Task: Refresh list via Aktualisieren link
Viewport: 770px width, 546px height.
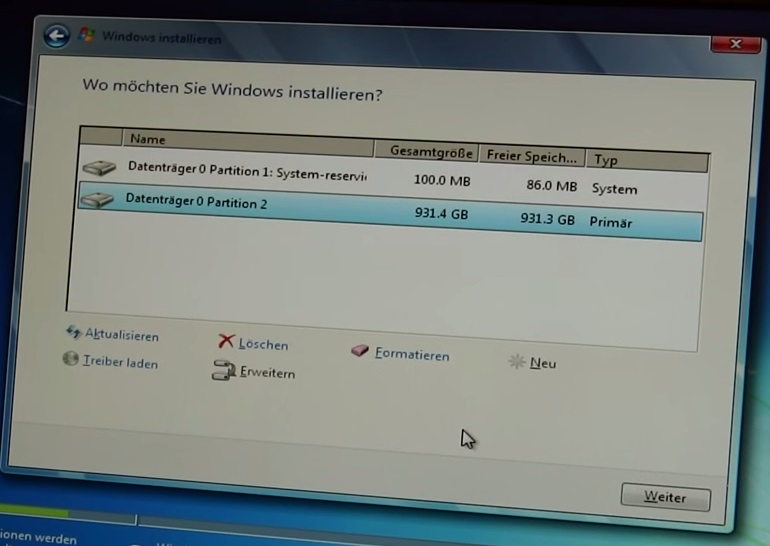Action: coord(122,335)
